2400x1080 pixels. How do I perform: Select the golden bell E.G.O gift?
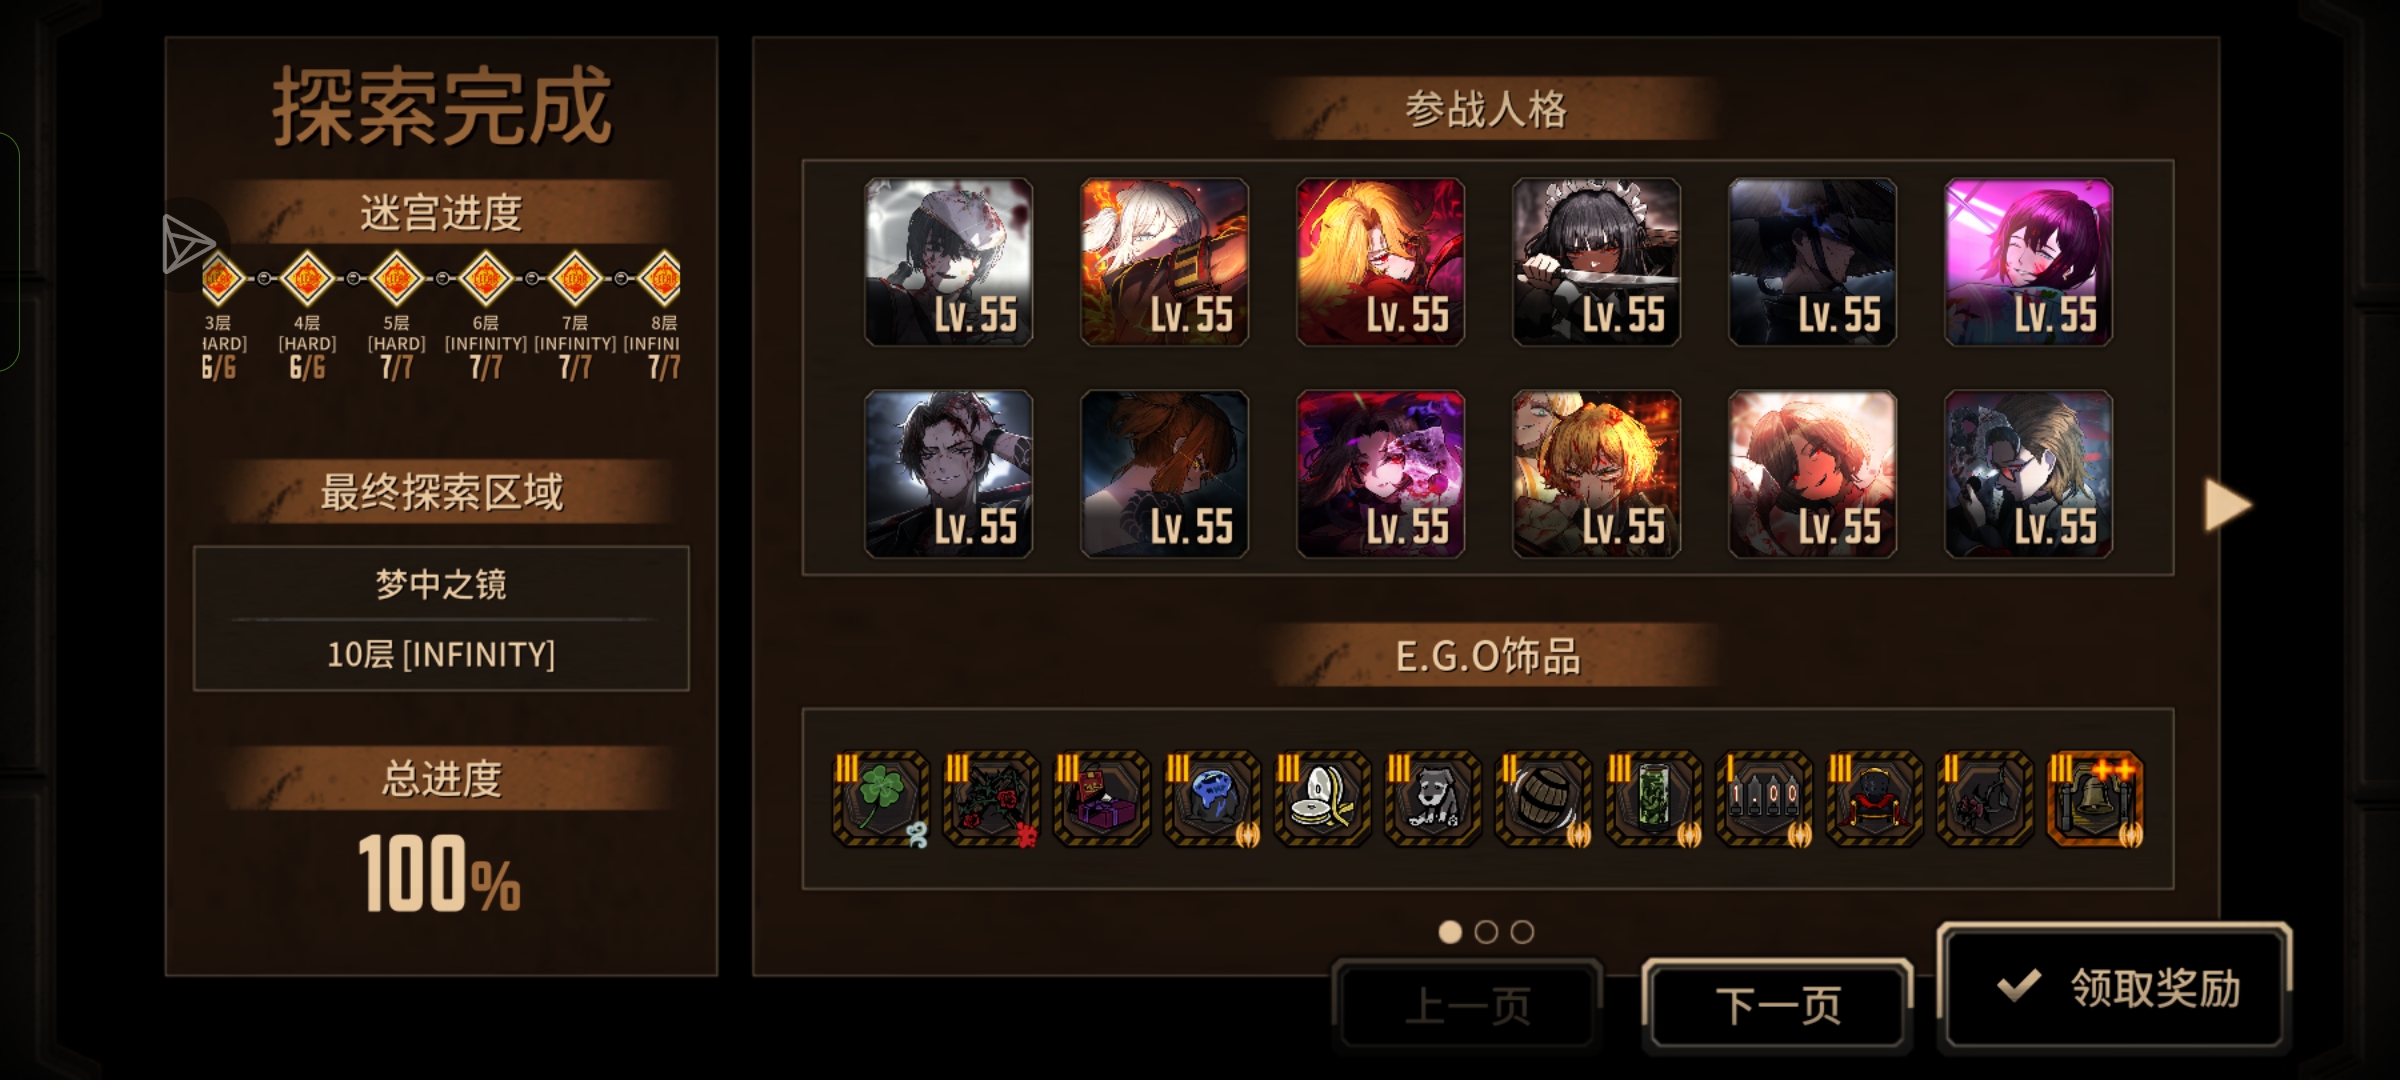[x=2095, y=799]
